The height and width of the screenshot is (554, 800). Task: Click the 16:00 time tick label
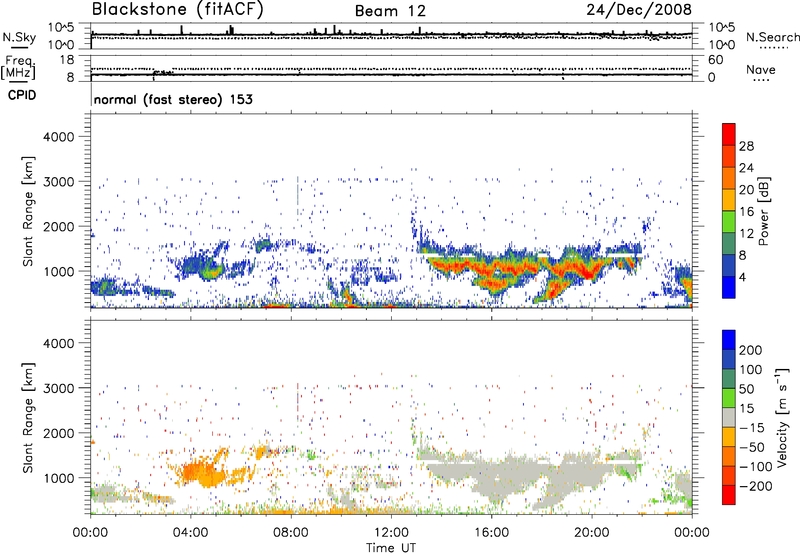click(x=491, y=533)
